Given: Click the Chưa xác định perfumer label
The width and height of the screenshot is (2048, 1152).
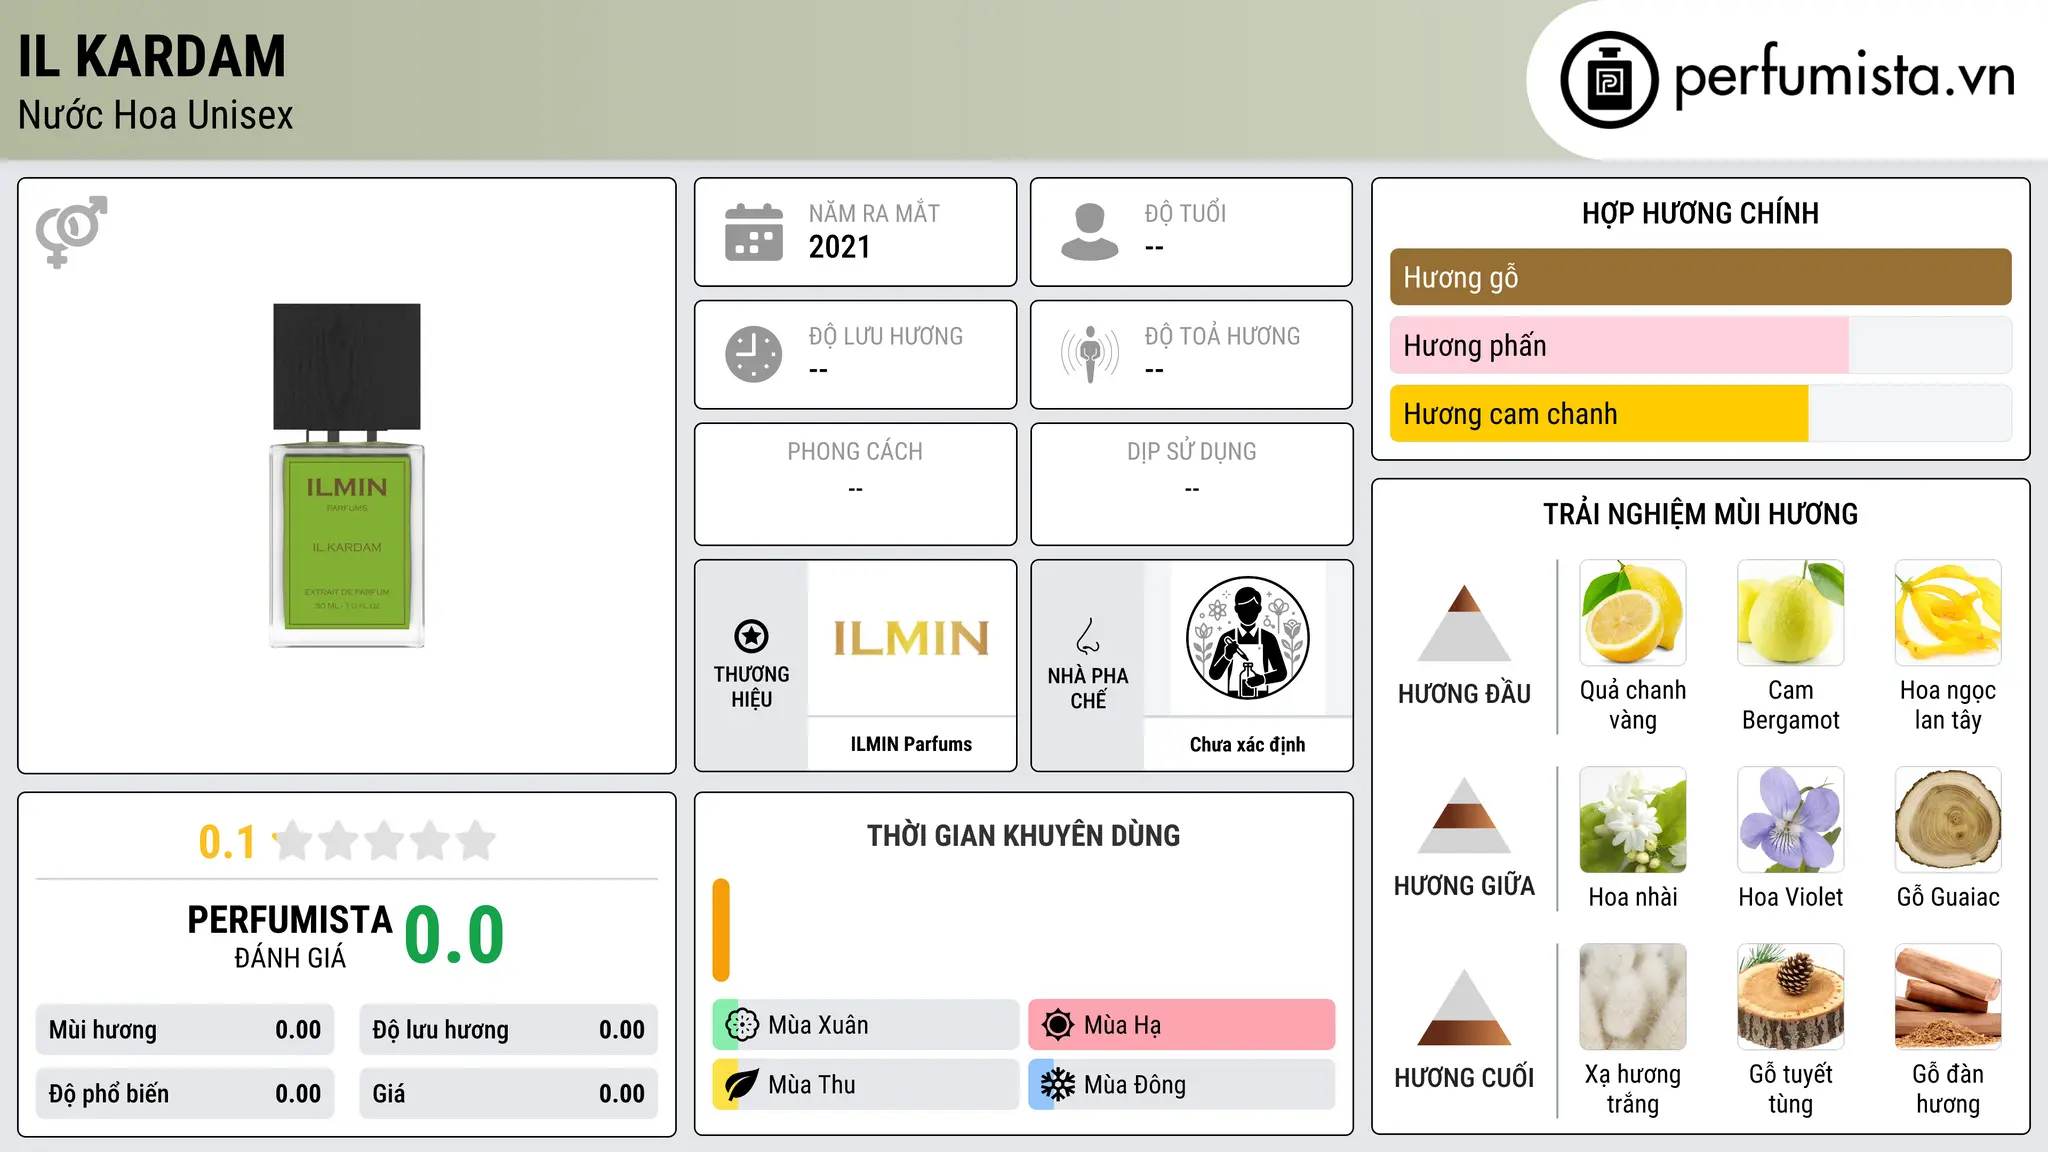Looking at the screenshot, I should pyautogui.click(x=1247, y=744).
